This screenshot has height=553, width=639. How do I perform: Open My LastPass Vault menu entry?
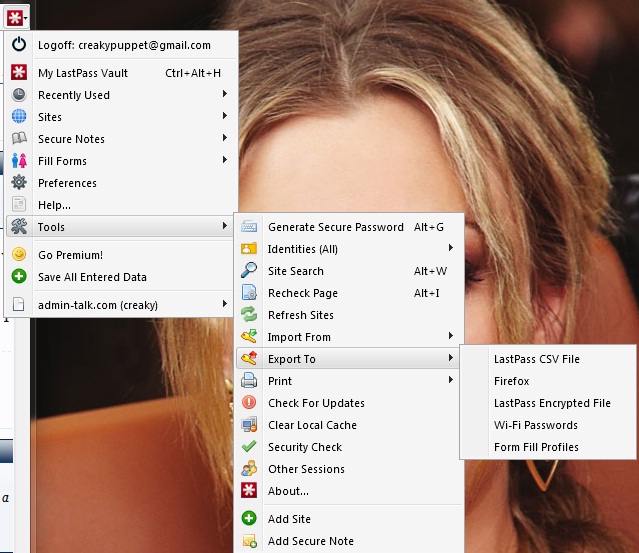click(x=121, y=73)
